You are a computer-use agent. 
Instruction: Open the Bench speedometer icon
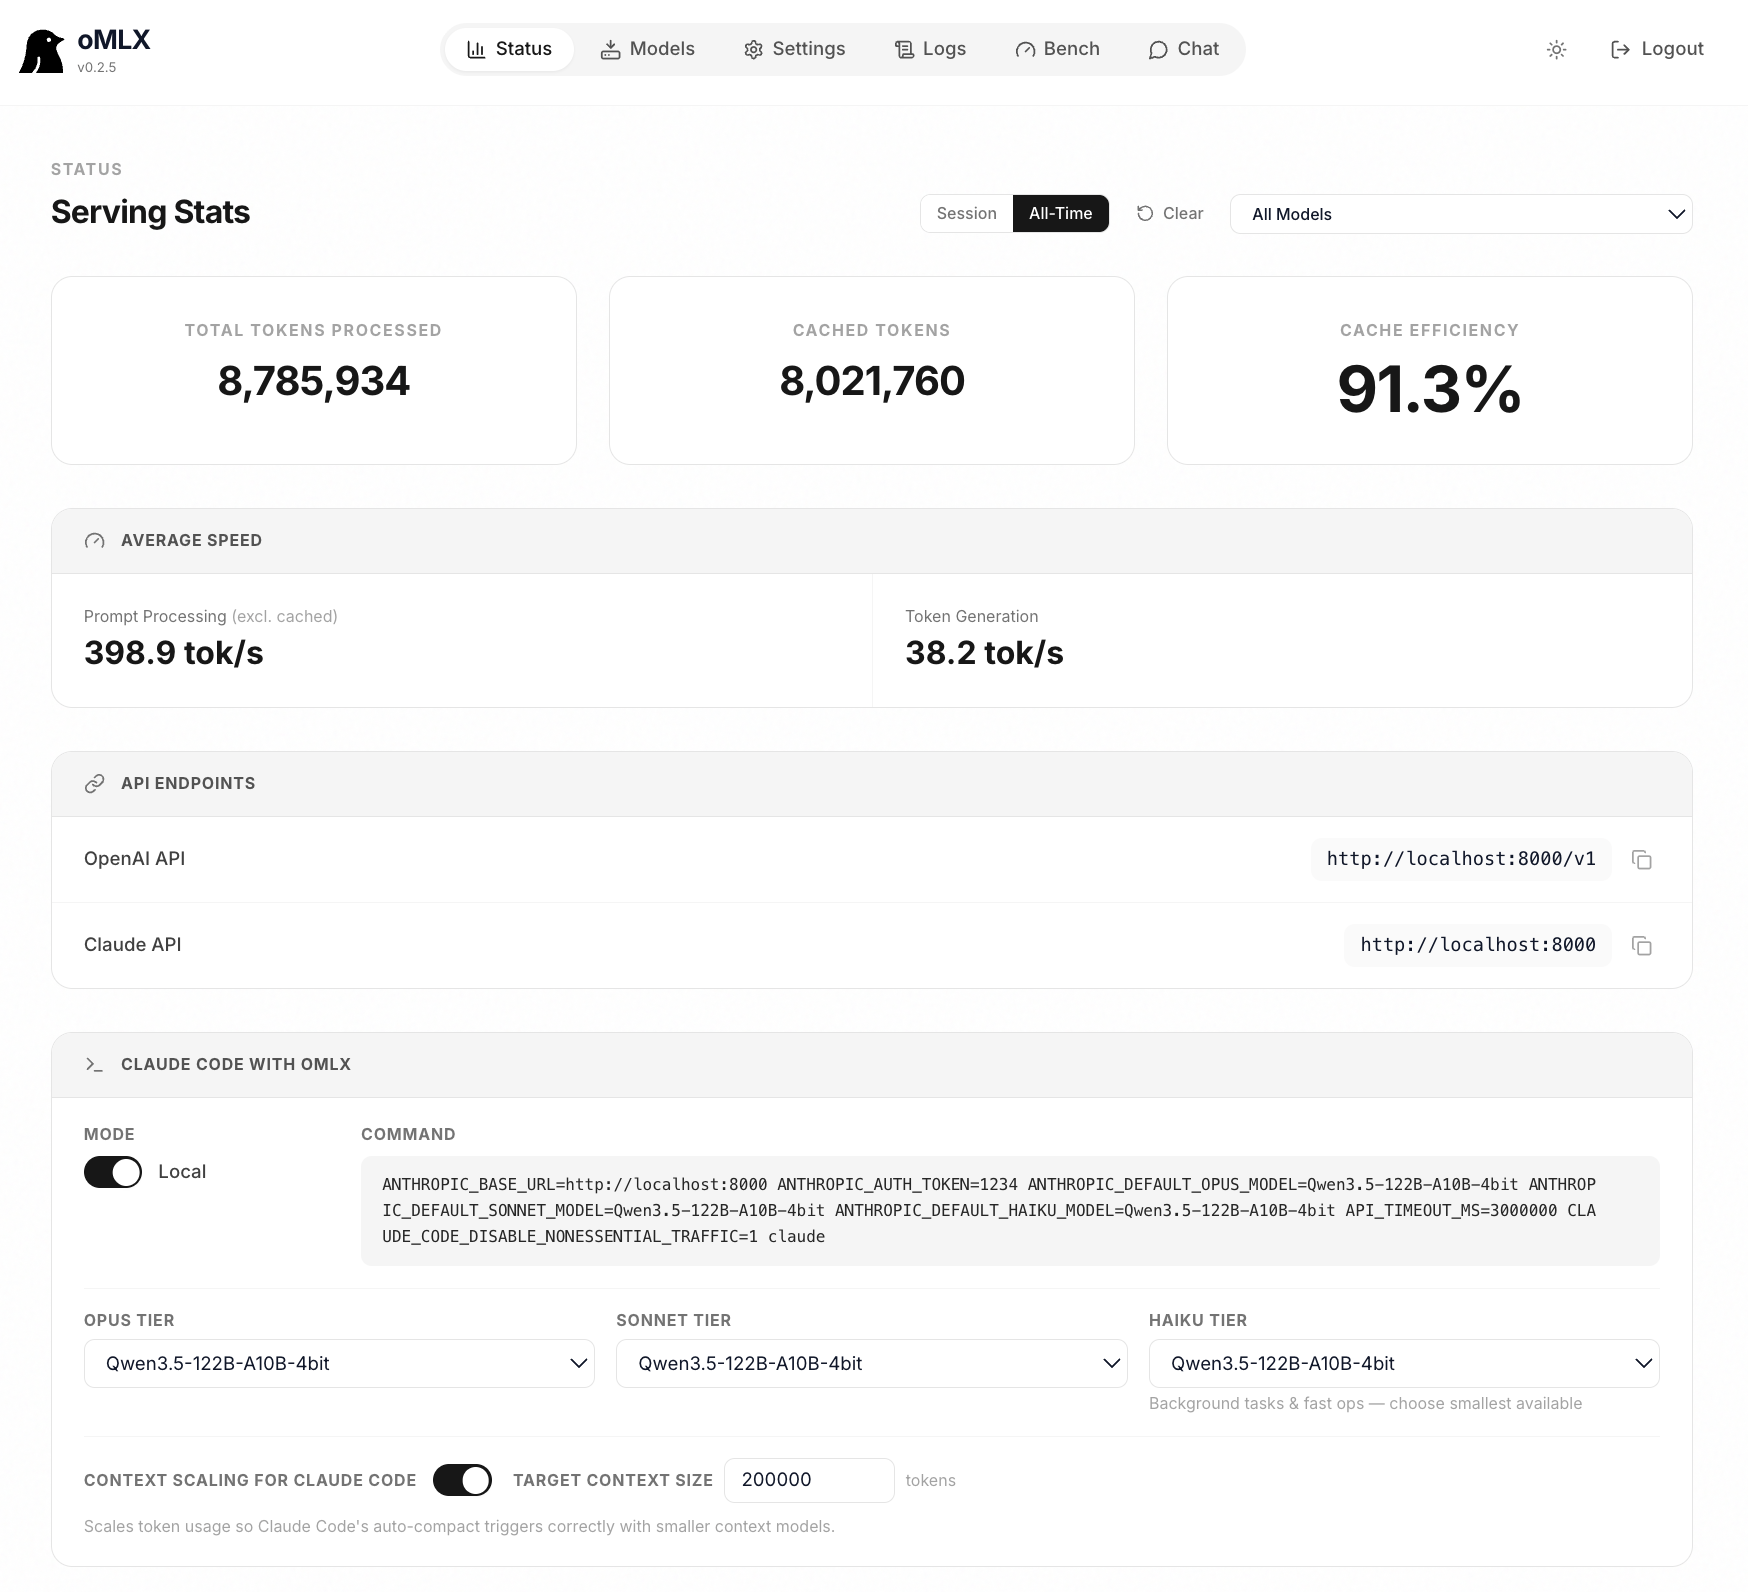[1024, 48]
